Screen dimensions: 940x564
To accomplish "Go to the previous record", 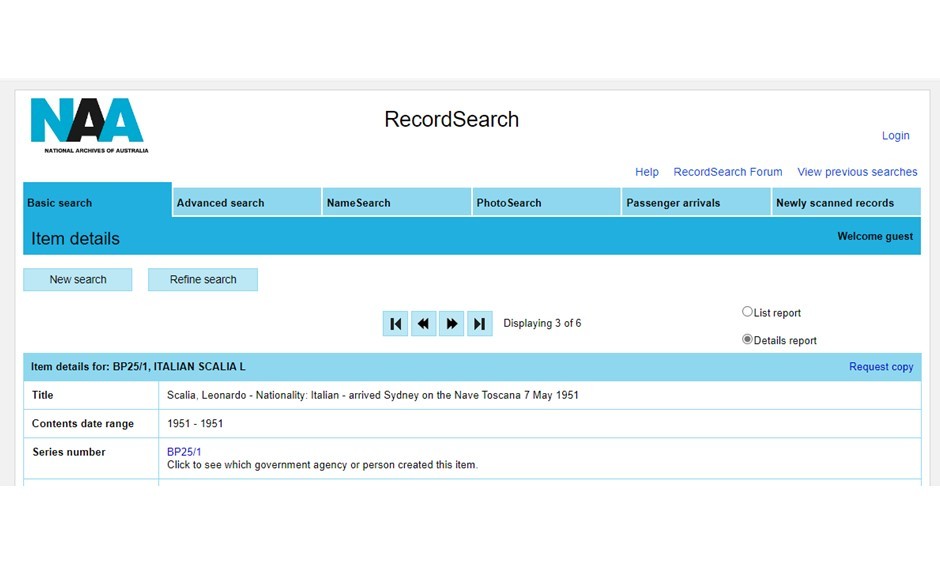I will (423, 324).
